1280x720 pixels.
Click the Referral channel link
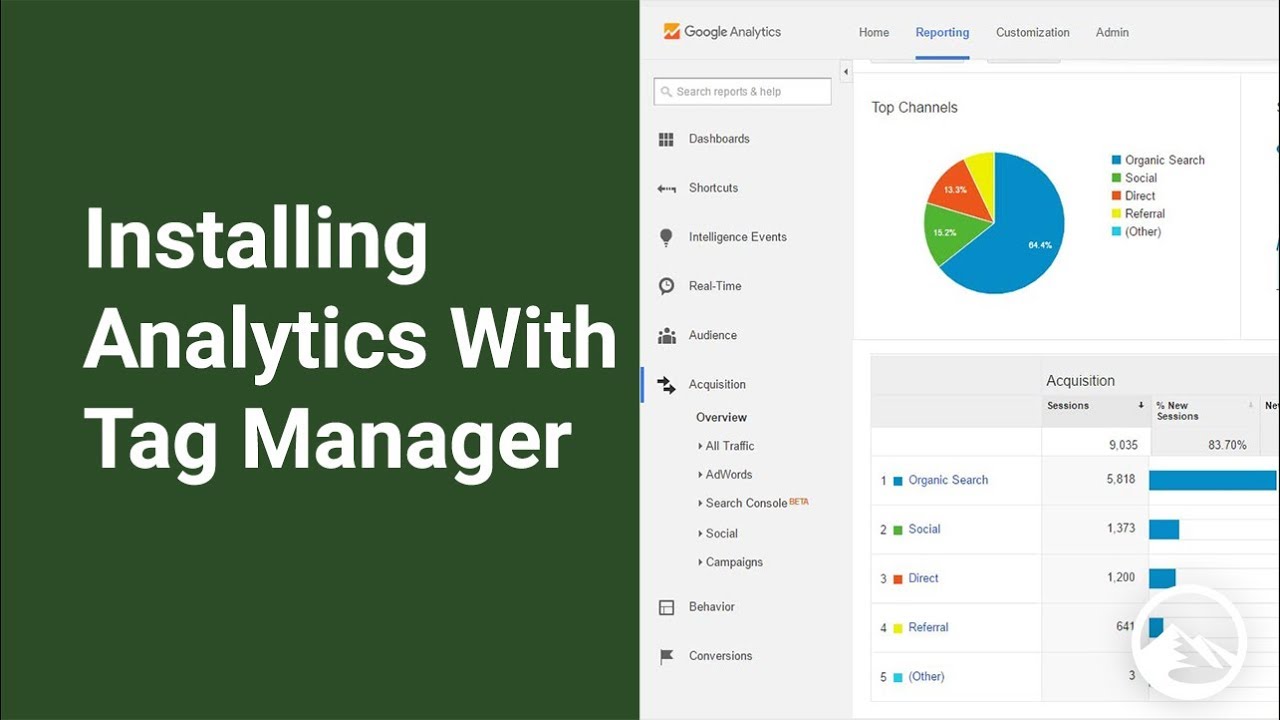pos(928,627)
